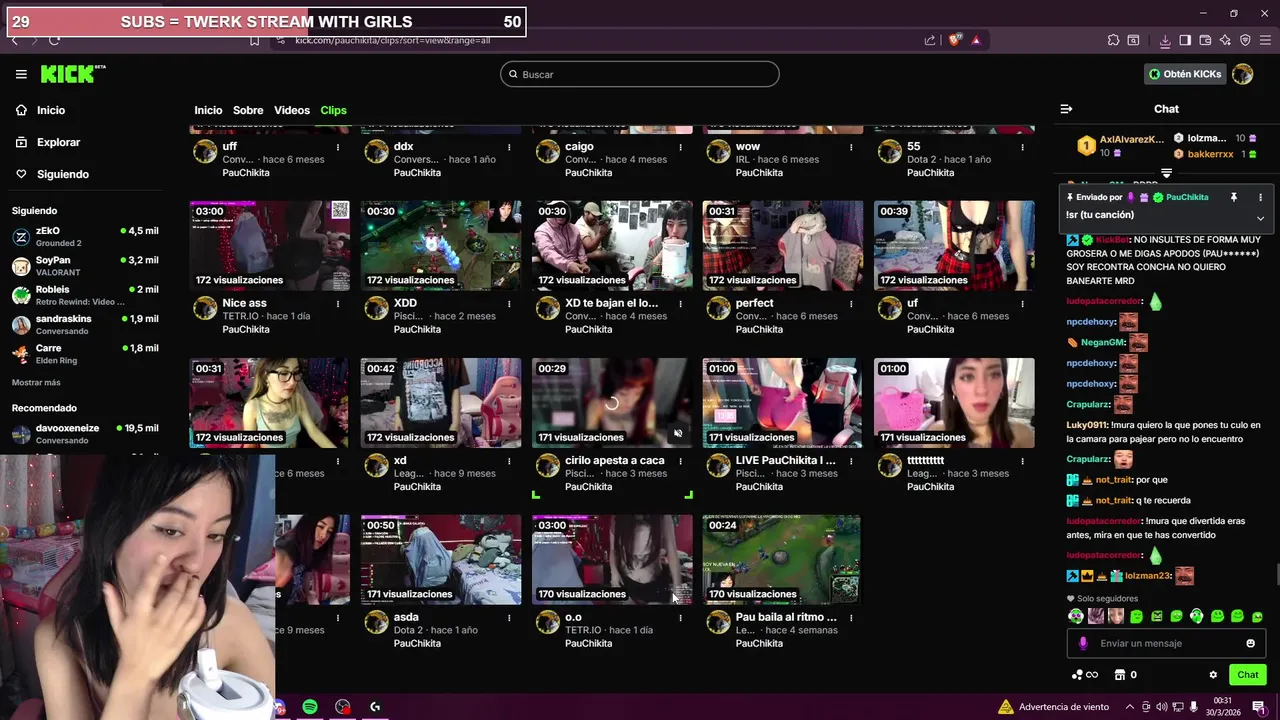
Task: Open the 'ttttttttttt' clip thumbnail
Action: coord(954,402)
